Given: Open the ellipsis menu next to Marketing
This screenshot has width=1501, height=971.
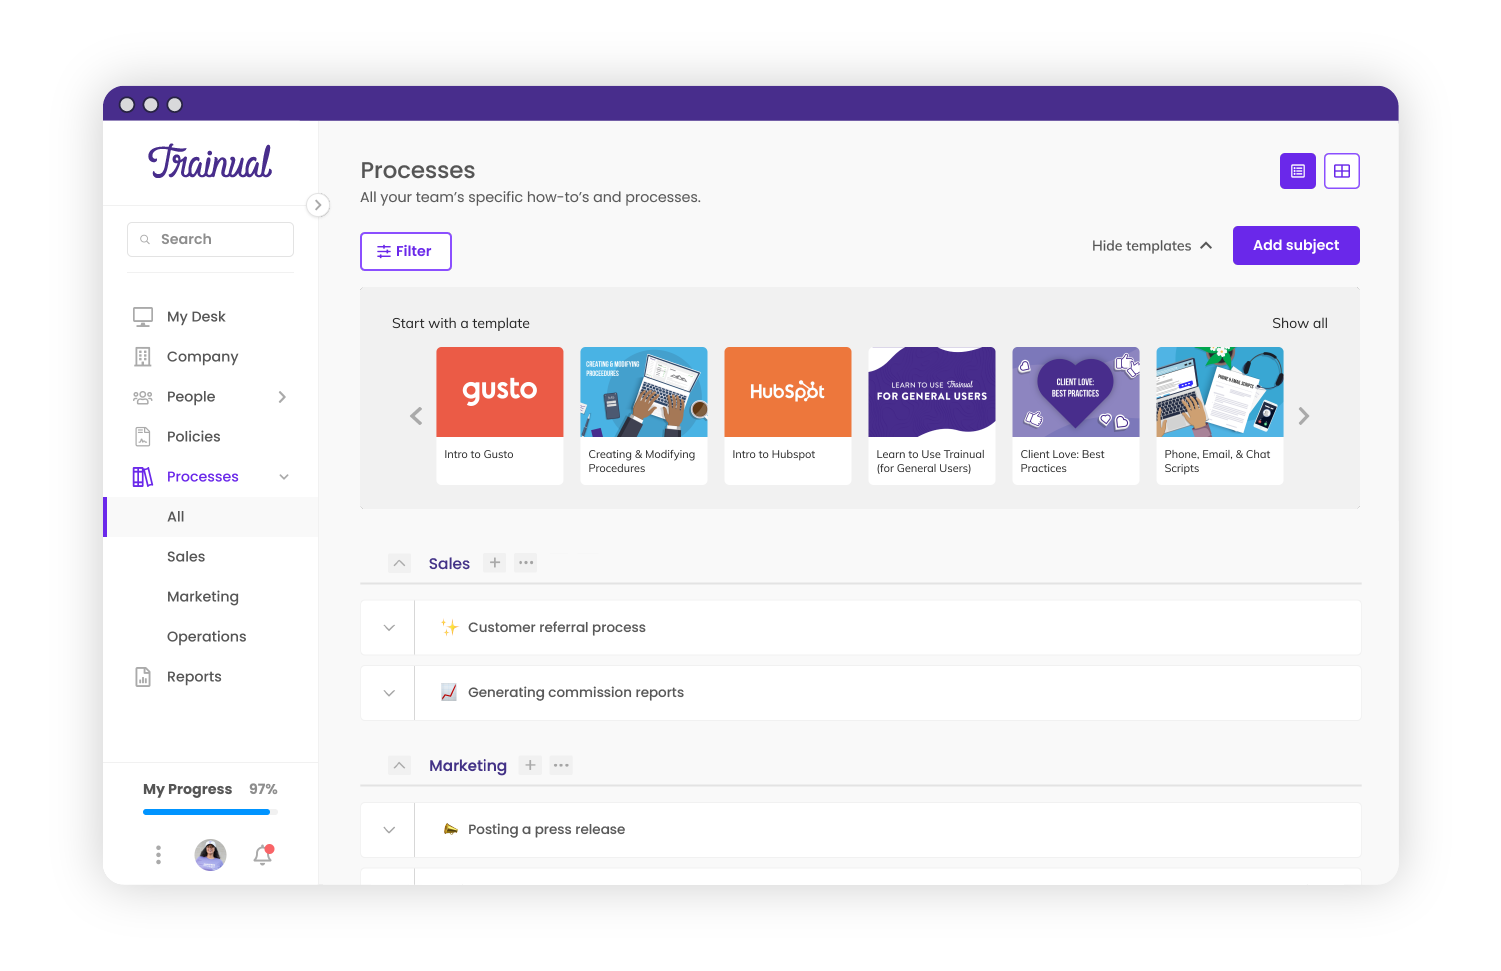Looking at the screenshot, I should tap(561, 765).
